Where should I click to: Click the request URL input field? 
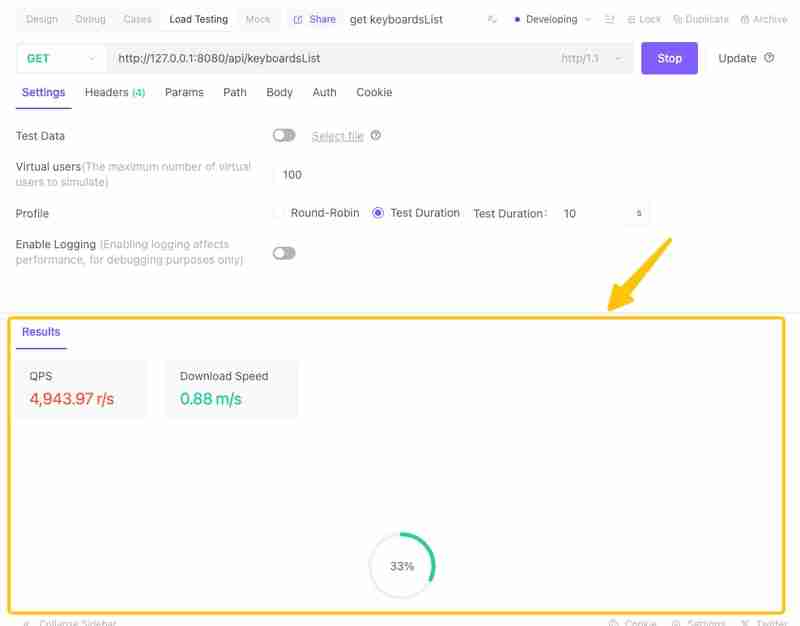[332, 58]
